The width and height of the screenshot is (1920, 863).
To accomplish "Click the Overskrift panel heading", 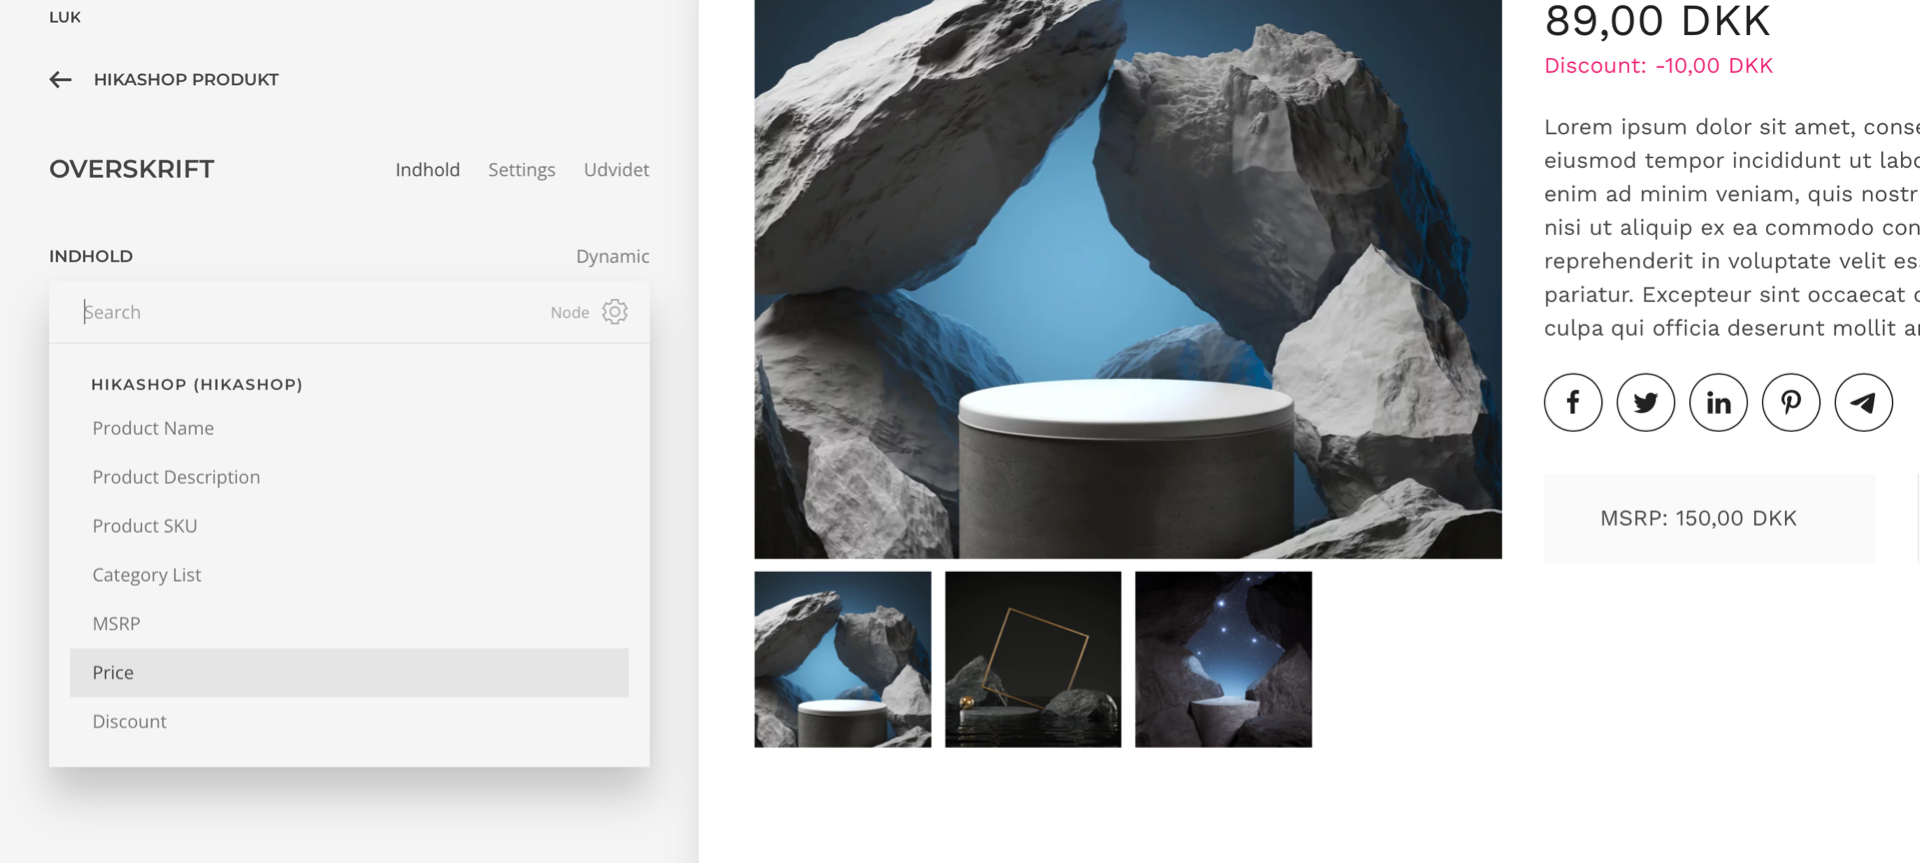I will point(132,169).
